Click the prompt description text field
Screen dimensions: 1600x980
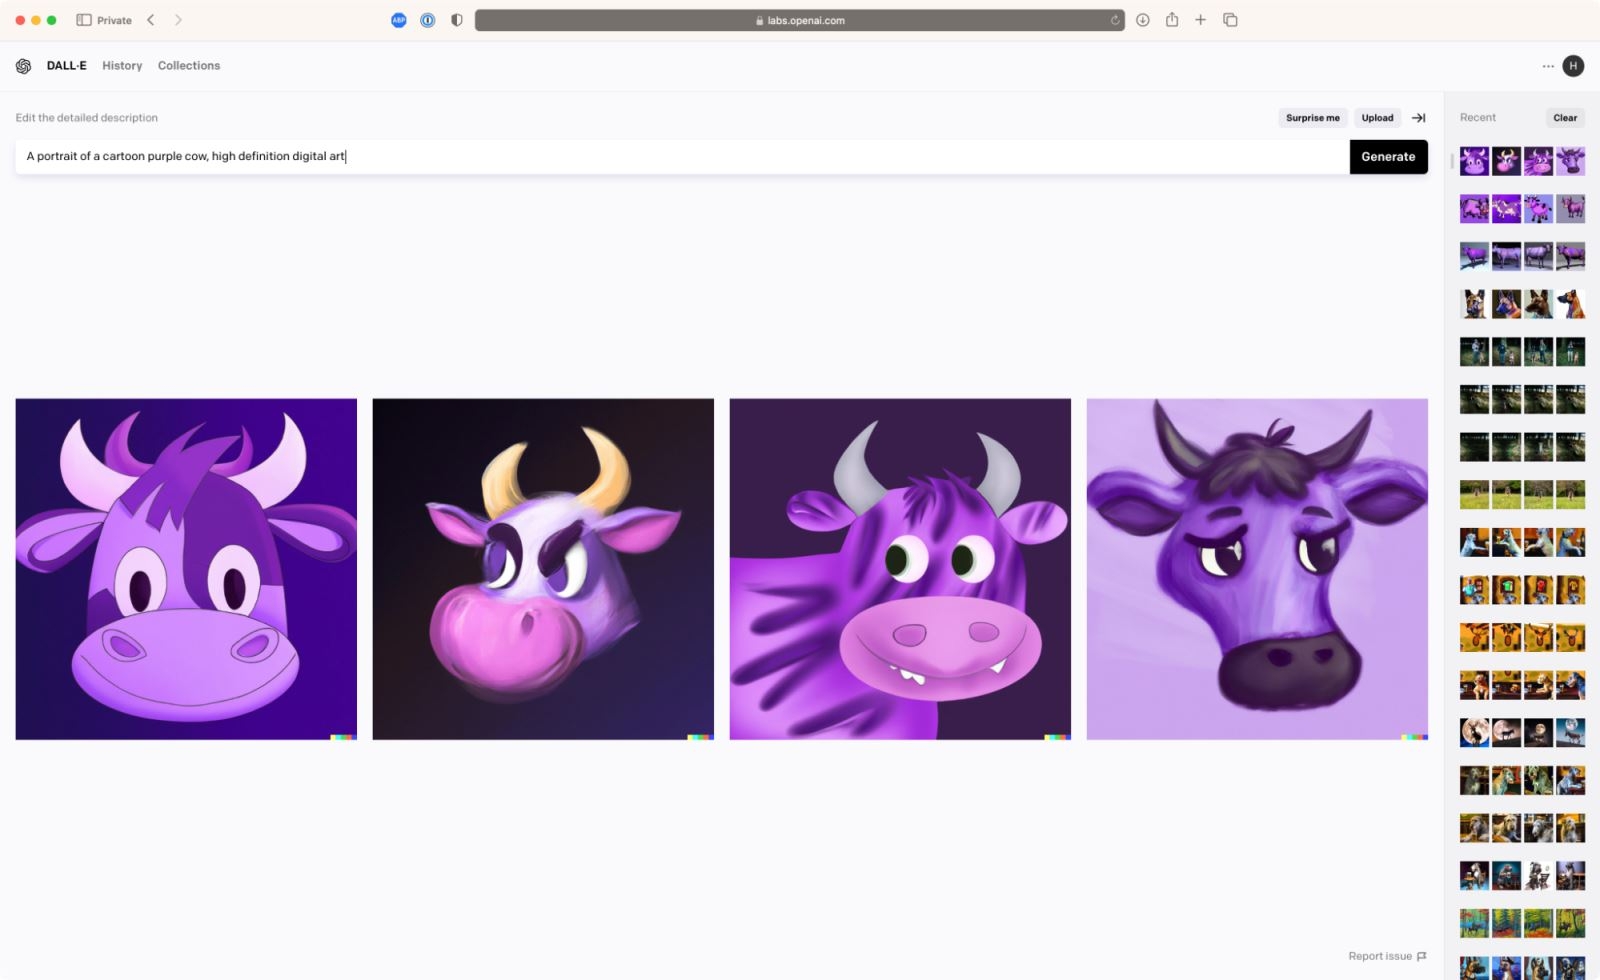pyautogui.click(x=682, y=157)
